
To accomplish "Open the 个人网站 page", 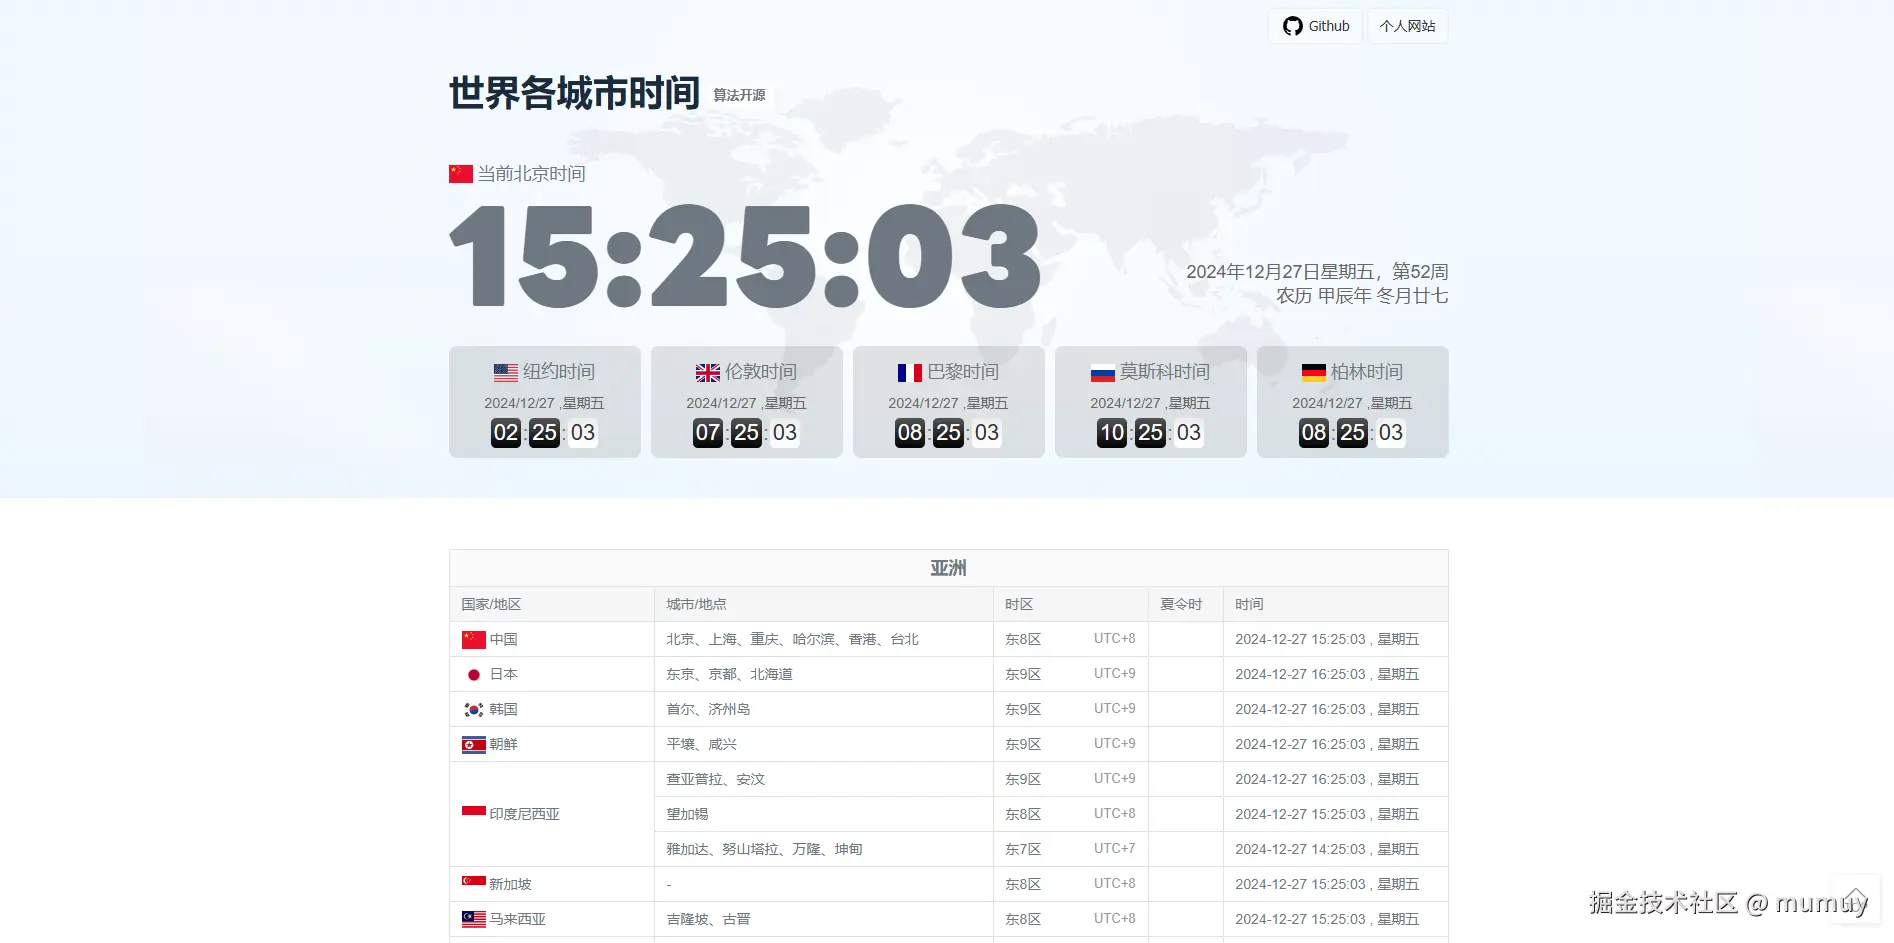I will click(1407, 26).
